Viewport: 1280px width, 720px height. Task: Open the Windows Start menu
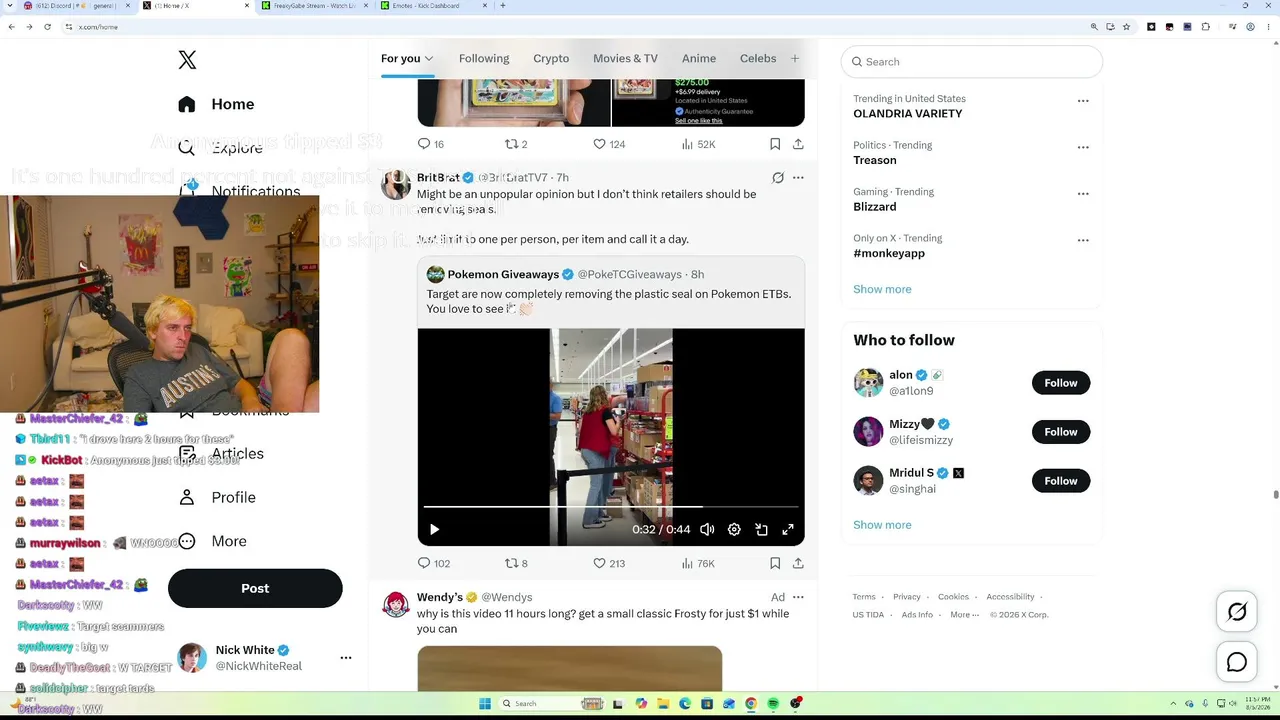click(485, 704)
